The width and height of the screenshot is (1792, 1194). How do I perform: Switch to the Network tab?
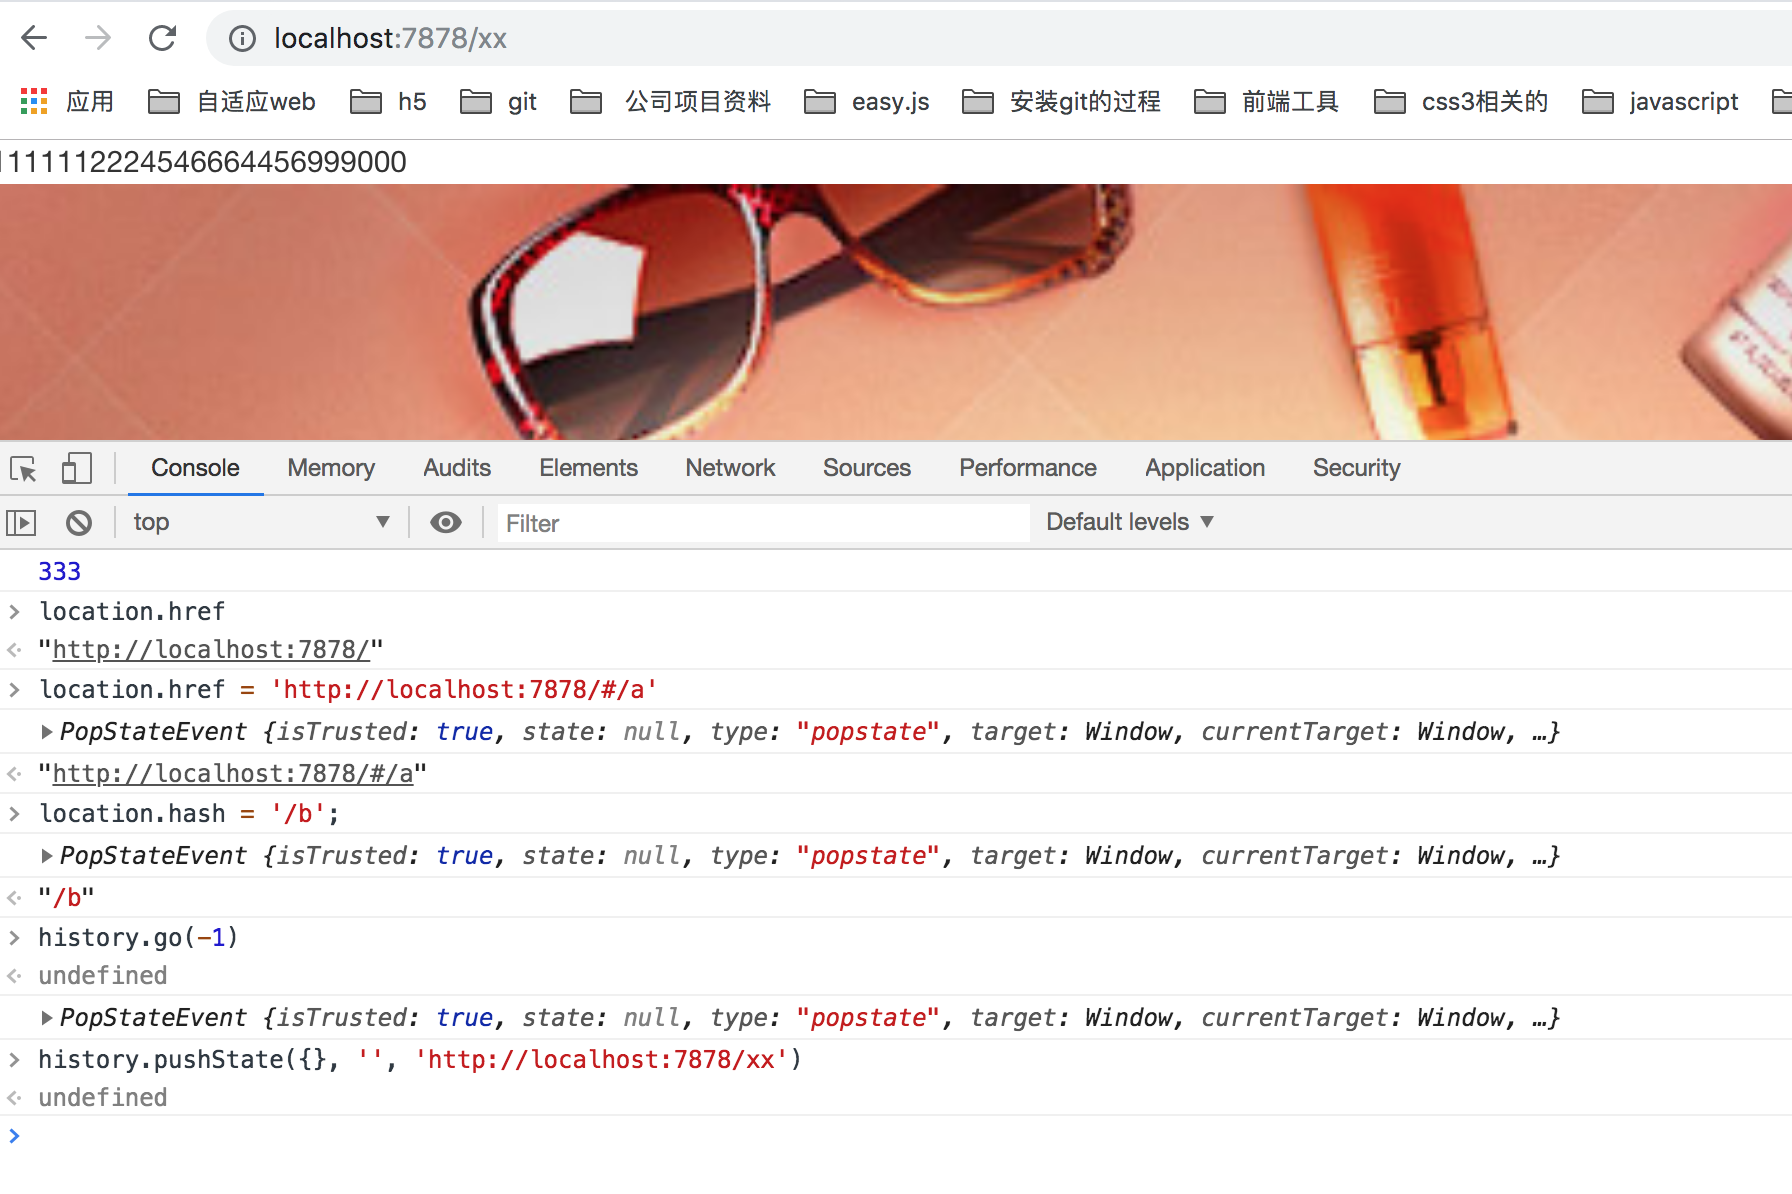[x=730, y=468]
